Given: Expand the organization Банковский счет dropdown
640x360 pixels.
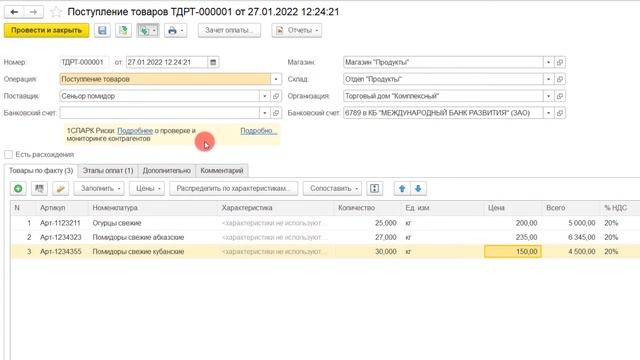Looking at the screenshot, I should (x=549, y=113).
